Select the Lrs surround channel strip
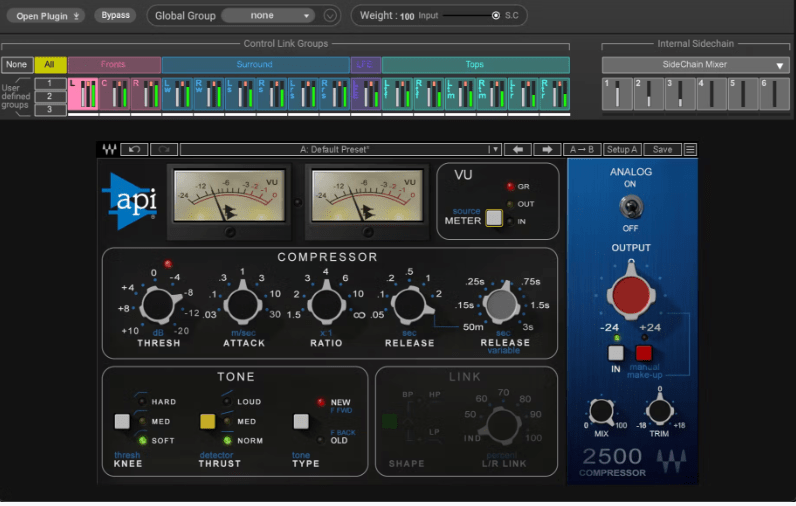This screenshot has width=796, height=506. 303,94
